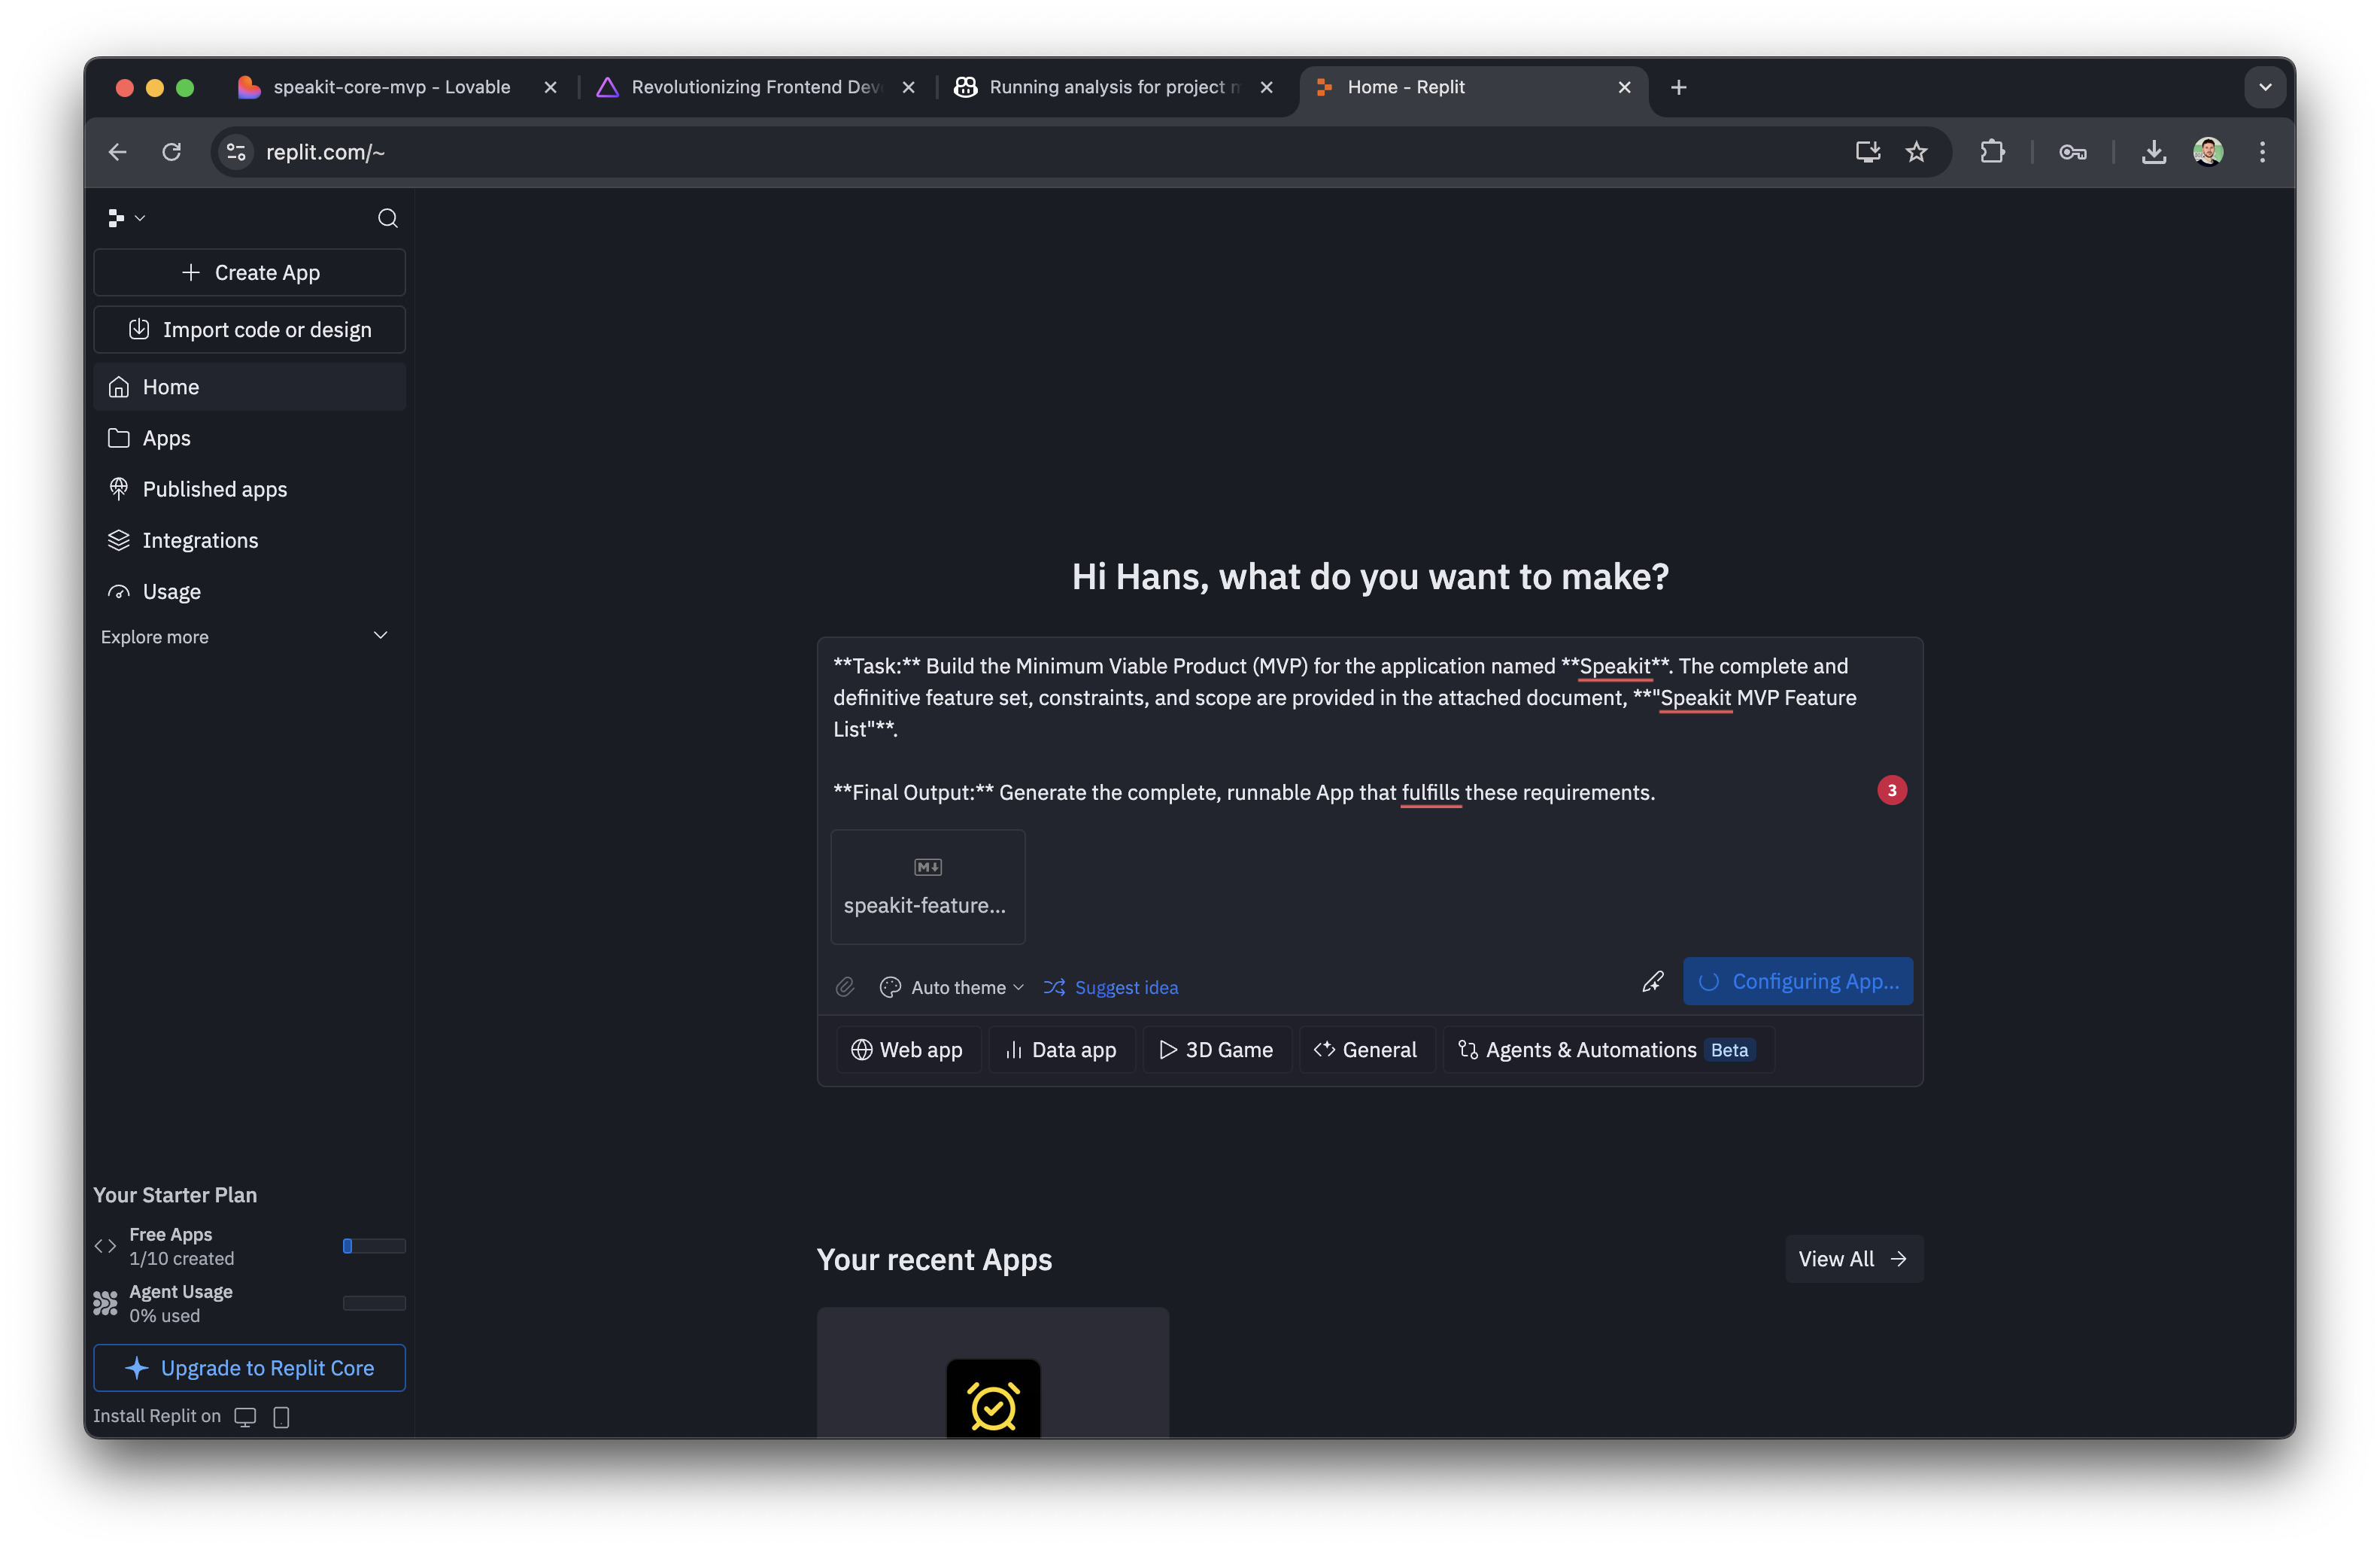This screenshot has height=1550, width=2380.
Task: Bookmark this page with the star icon
Action: point(1916,152)
